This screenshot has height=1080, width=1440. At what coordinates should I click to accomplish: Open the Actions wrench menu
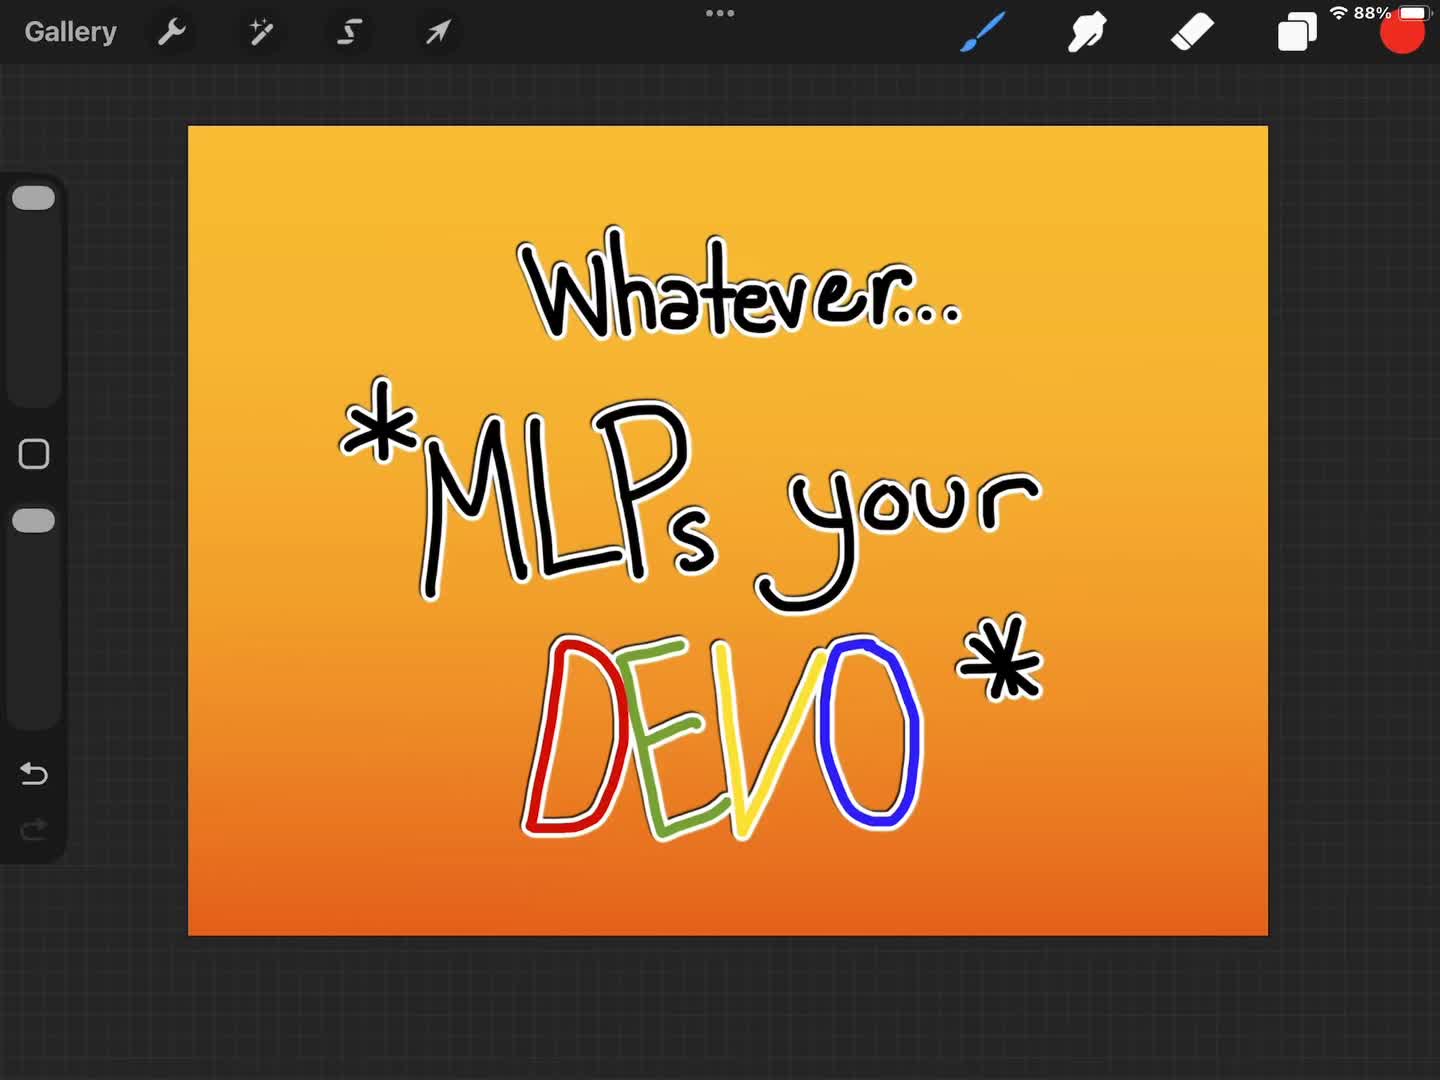(172, 32)
